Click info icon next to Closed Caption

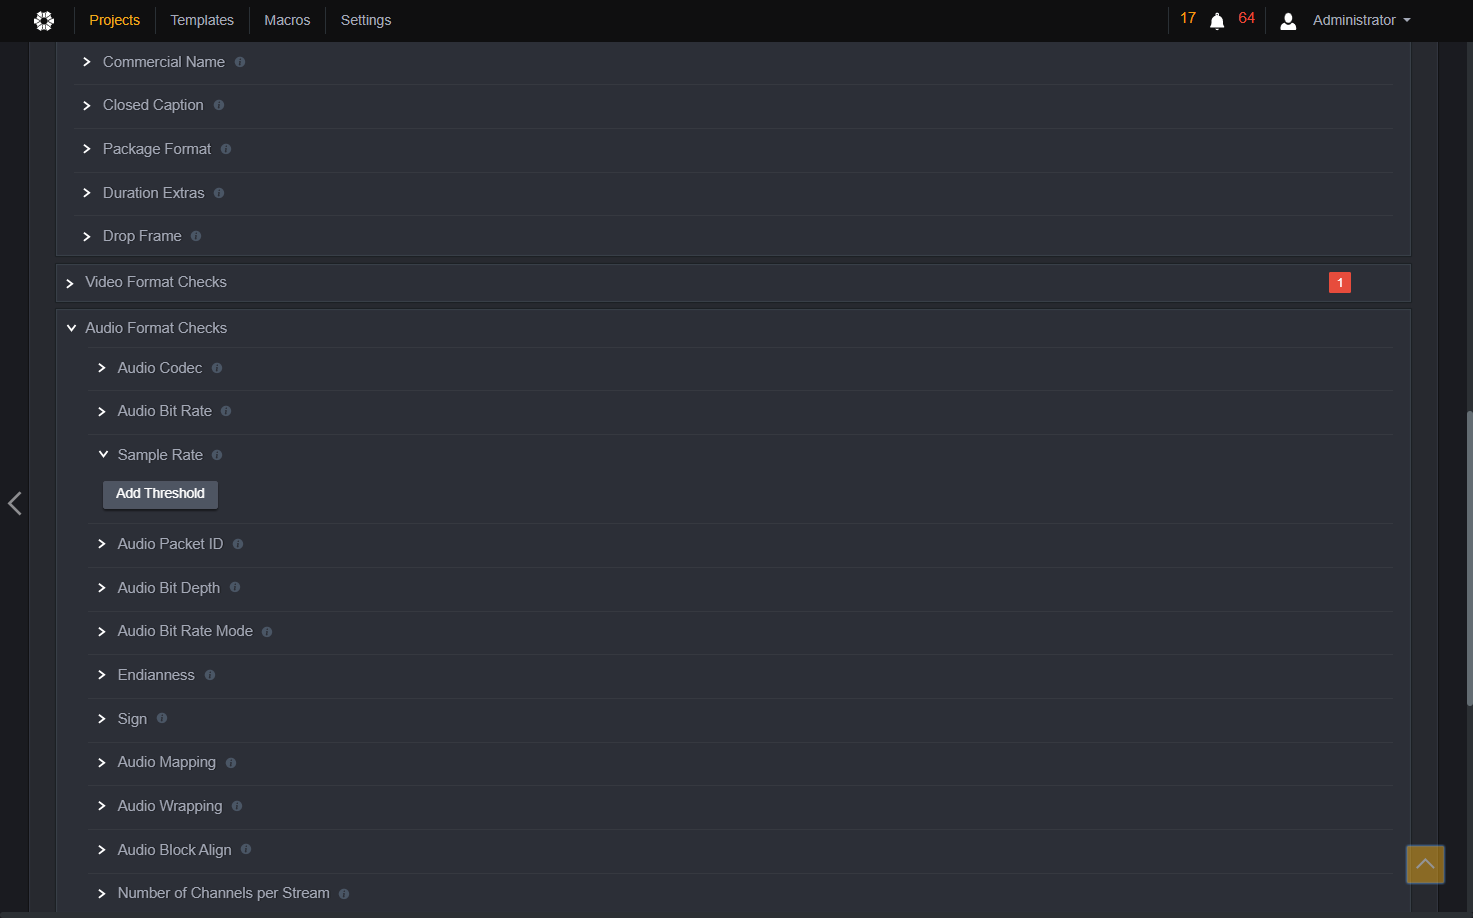pyautogui.click(x=219, y=105)
